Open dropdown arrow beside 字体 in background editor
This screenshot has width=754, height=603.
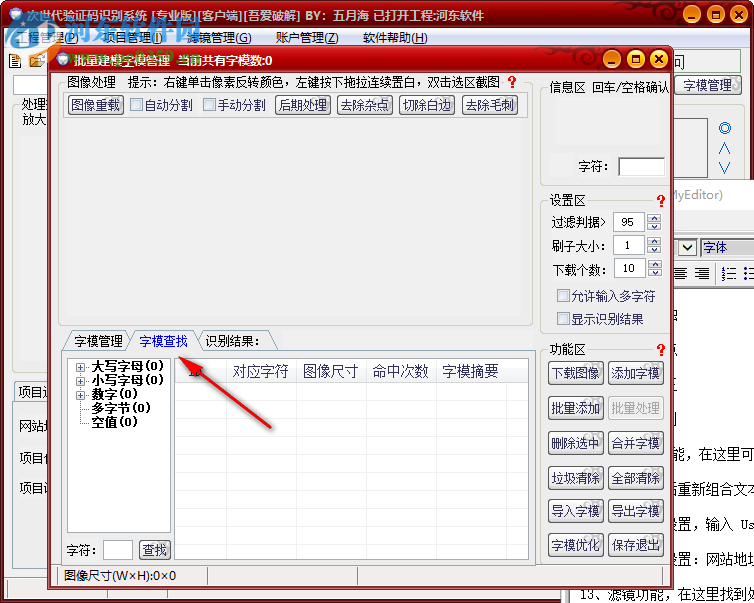tap(688, 248)
